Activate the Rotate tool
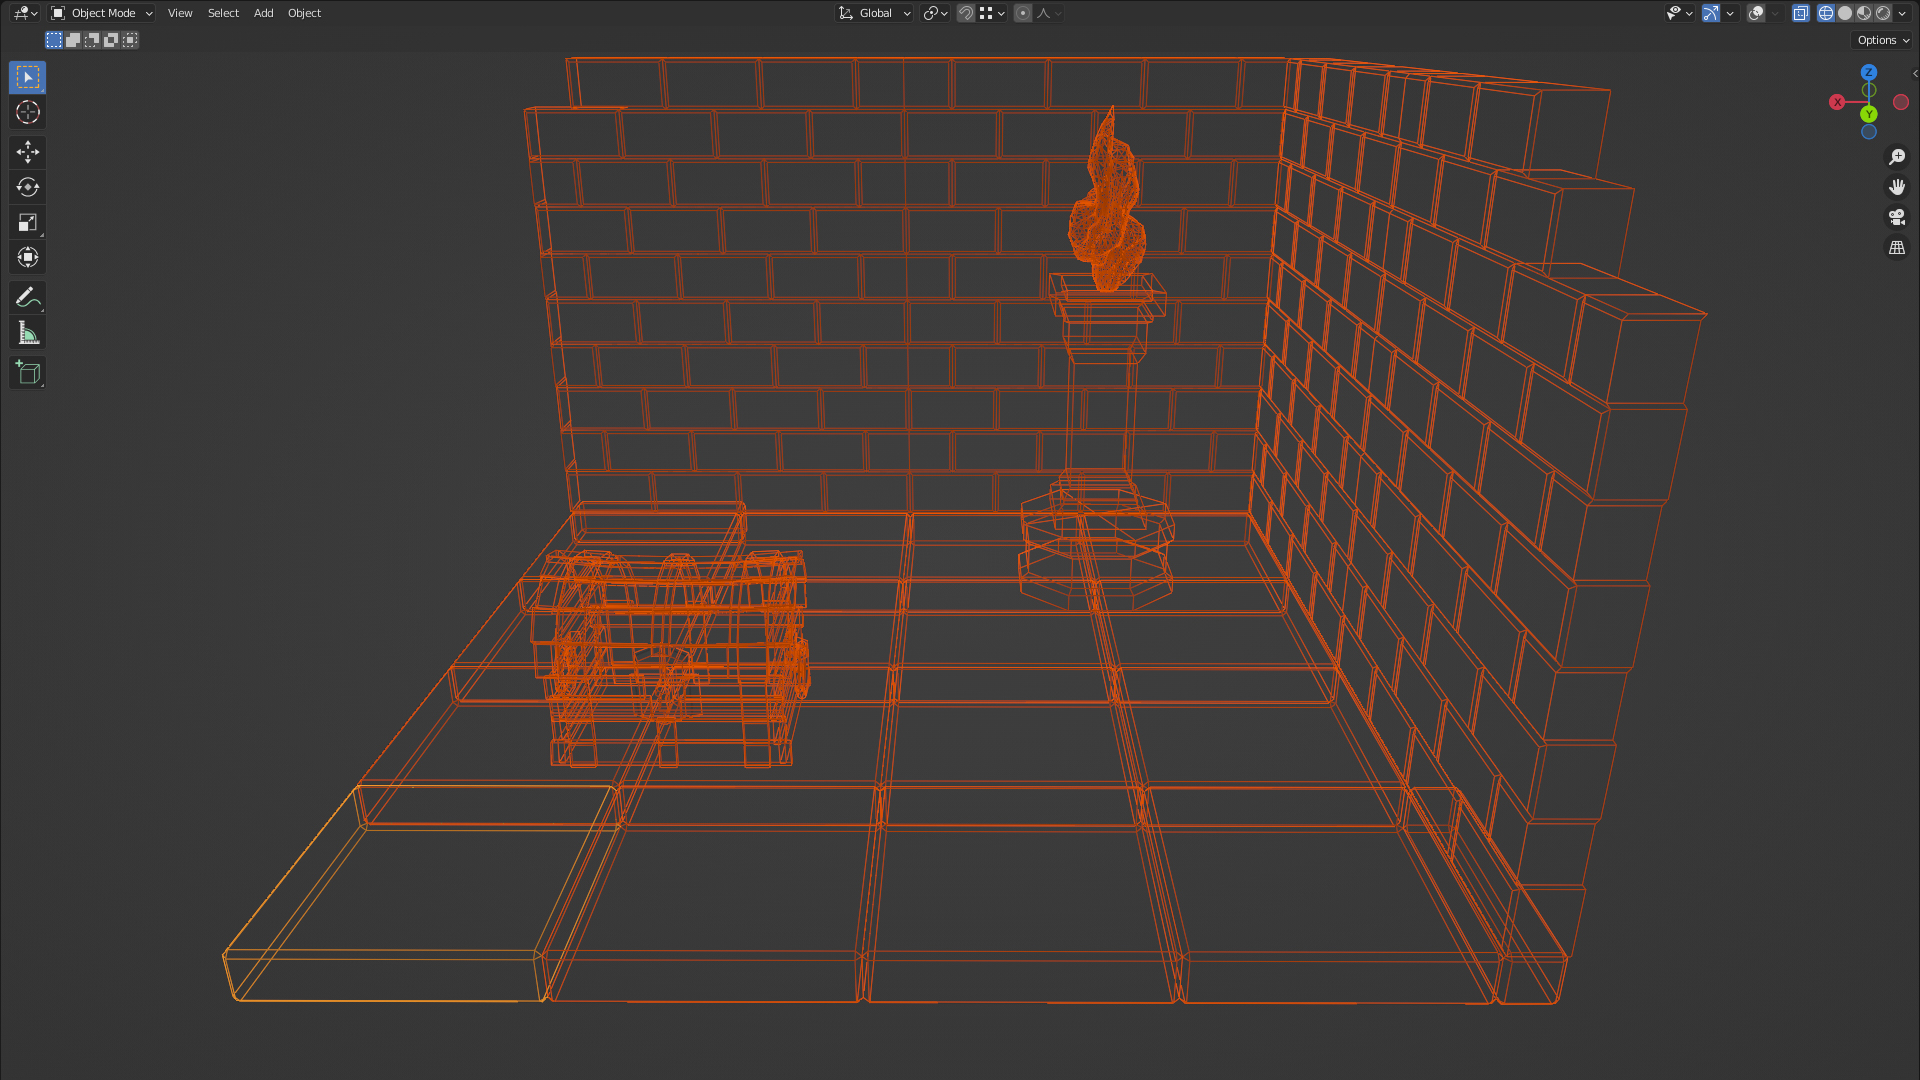Viewport: 1920px width, 1080px height. click(28, 187)
